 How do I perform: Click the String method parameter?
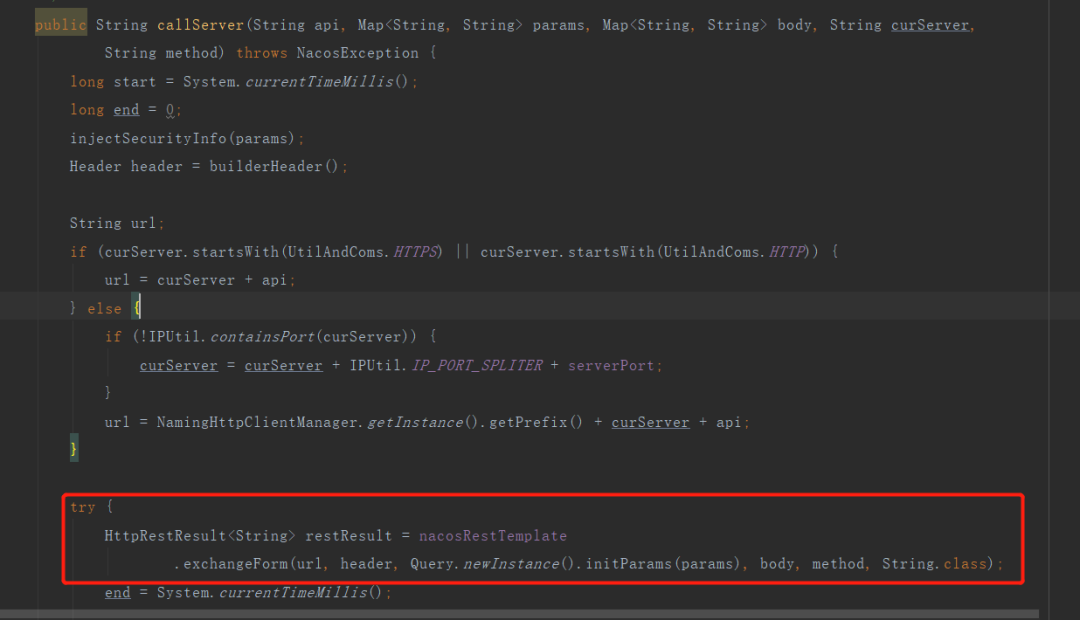(160, 53)
